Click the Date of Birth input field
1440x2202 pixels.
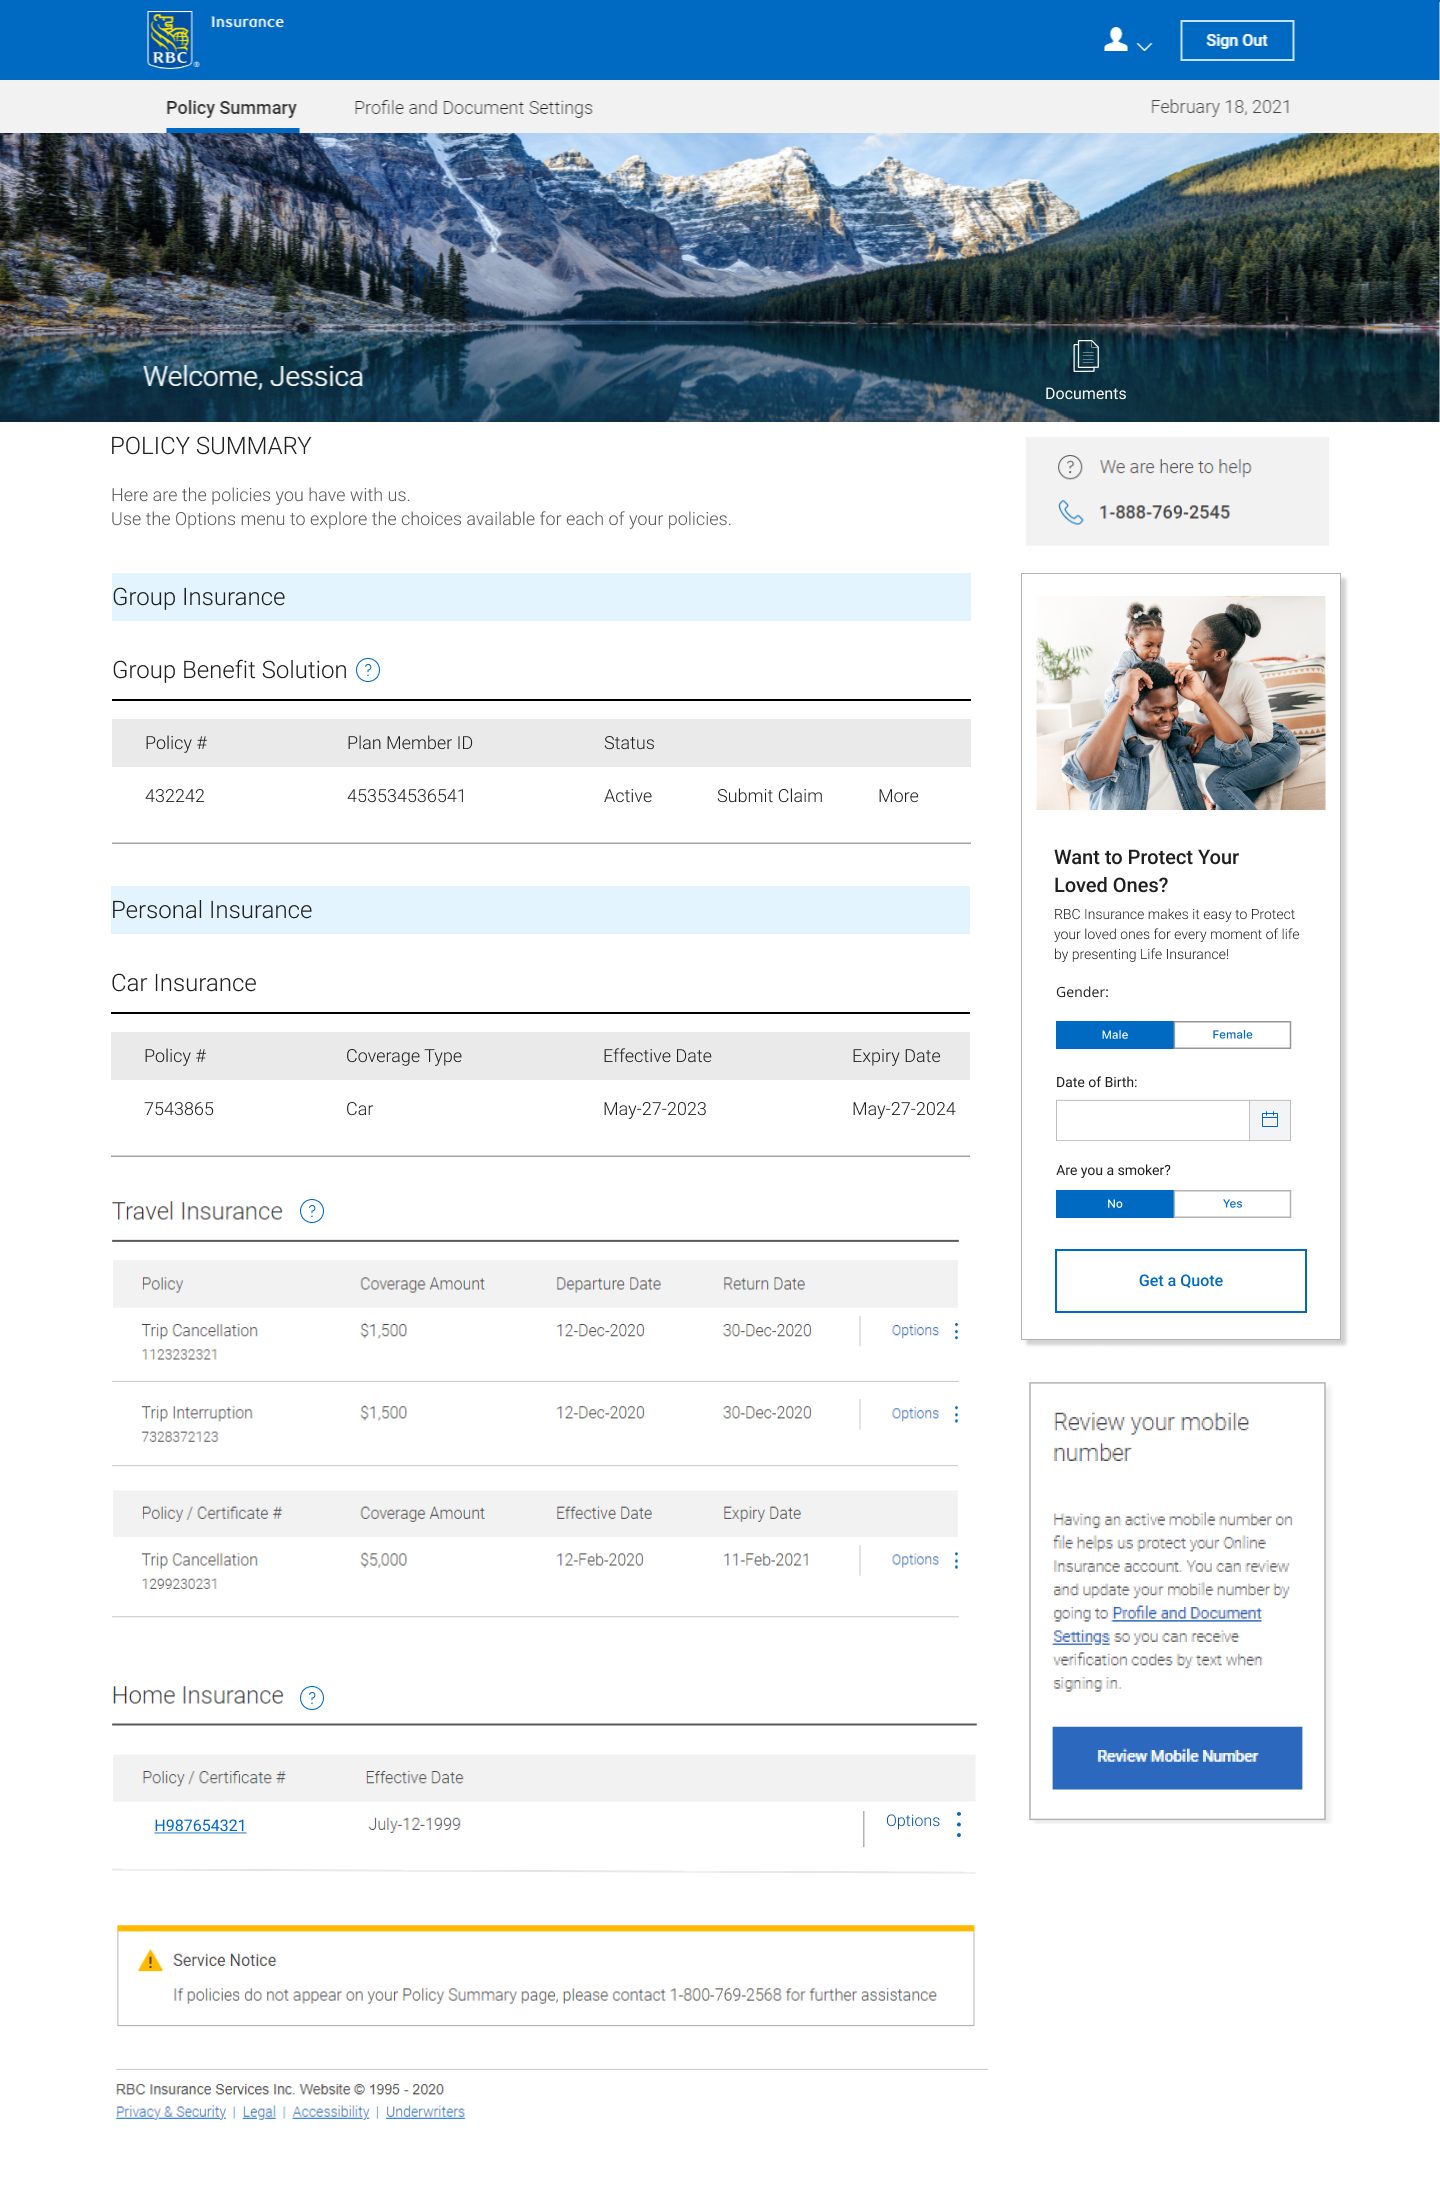(1153, 1120)
